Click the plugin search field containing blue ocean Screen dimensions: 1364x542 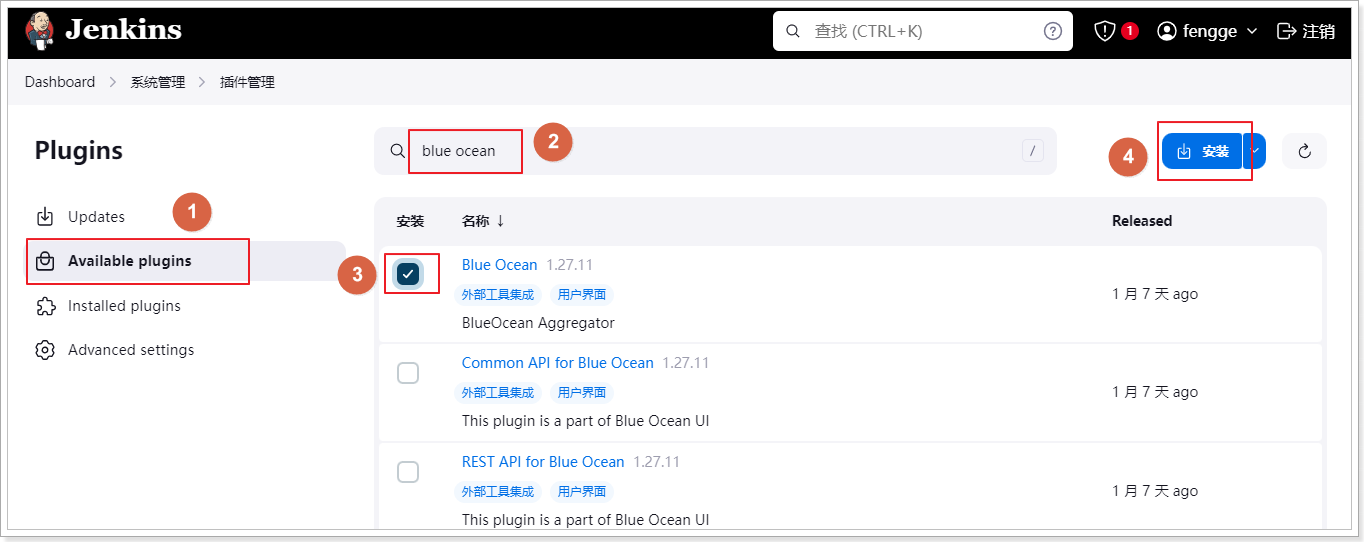[715, 151]
